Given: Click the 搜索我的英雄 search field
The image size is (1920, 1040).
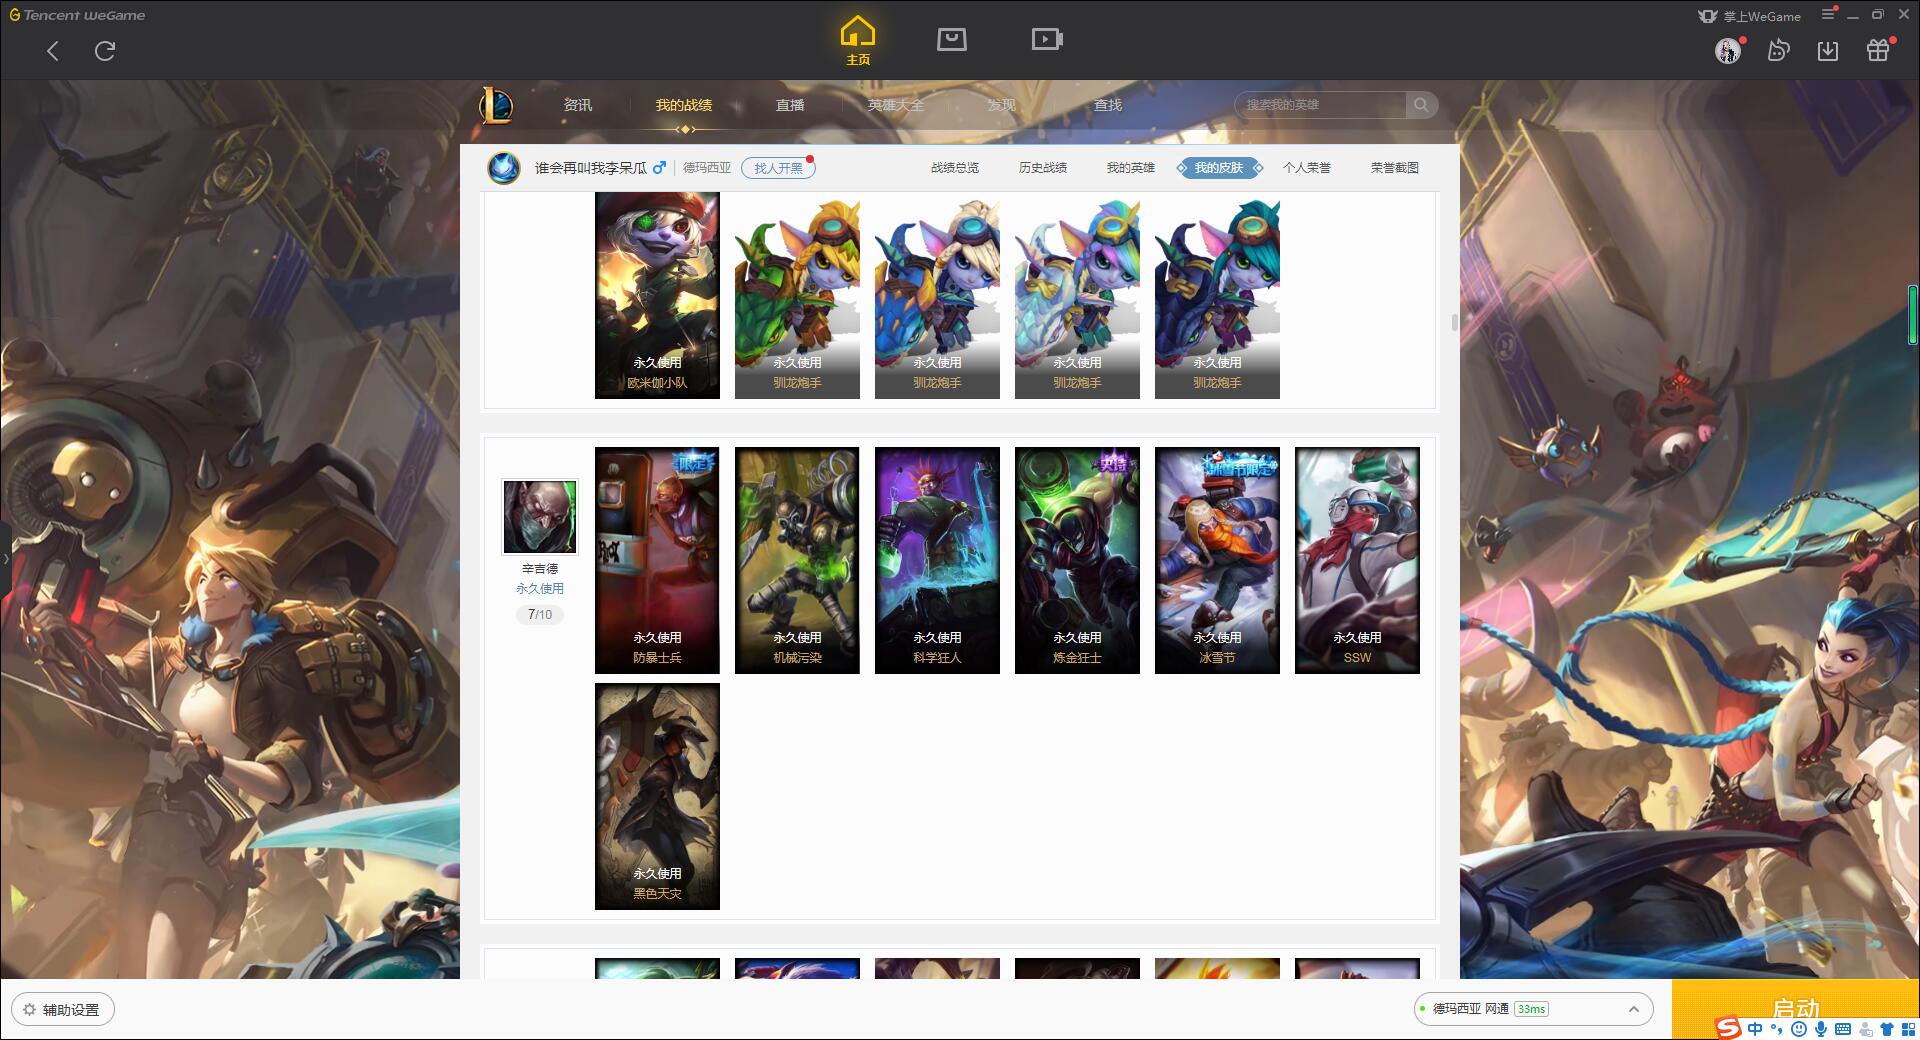Looking at the screenshot, I should [x=1322, y=105].
